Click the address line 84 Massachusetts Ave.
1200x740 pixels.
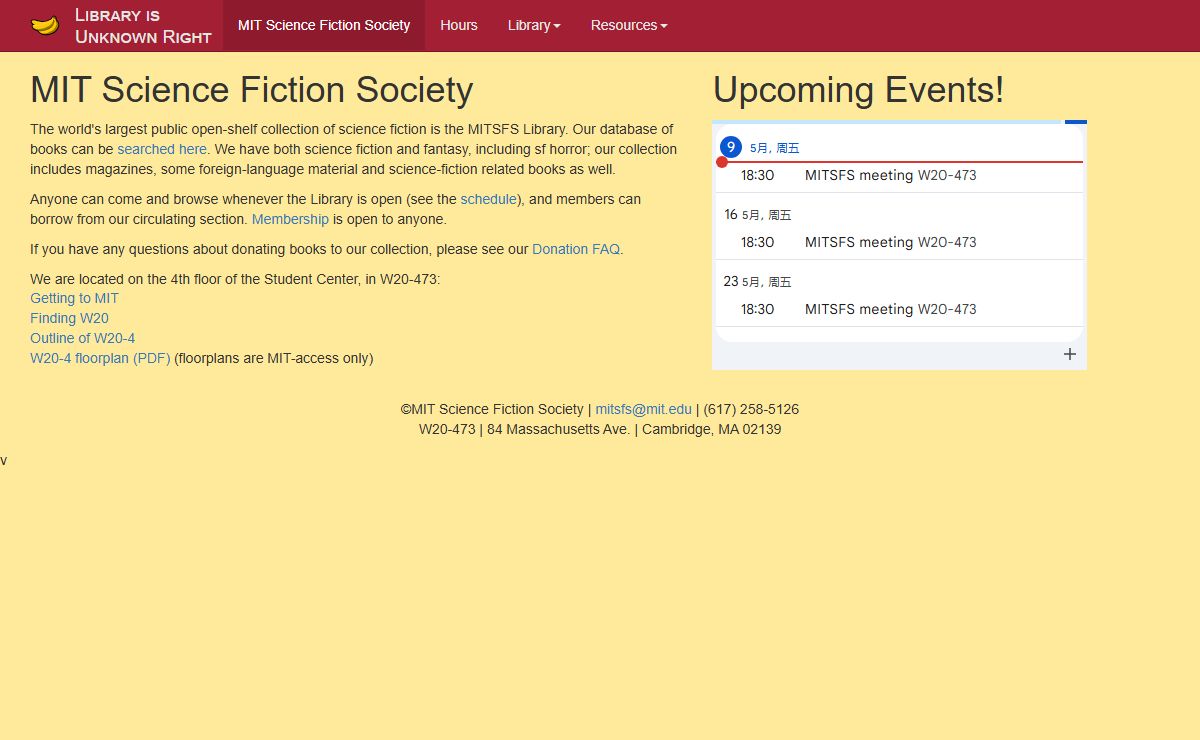559,429
